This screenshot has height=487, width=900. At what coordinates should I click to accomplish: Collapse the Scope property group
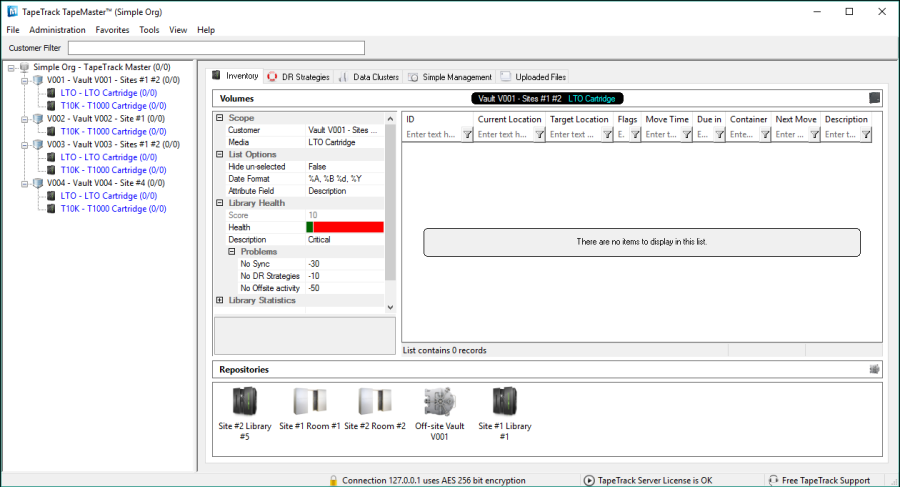tap(220, 118)
